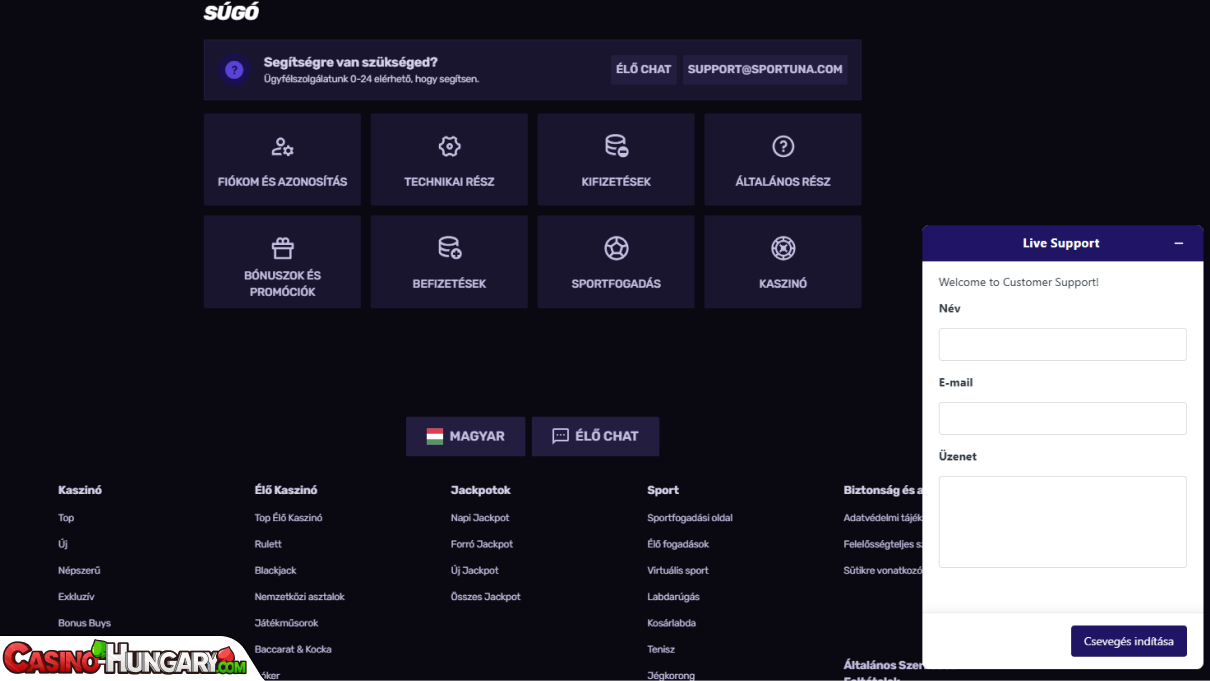Open Bonus Buys footer link

coord(84,623)
